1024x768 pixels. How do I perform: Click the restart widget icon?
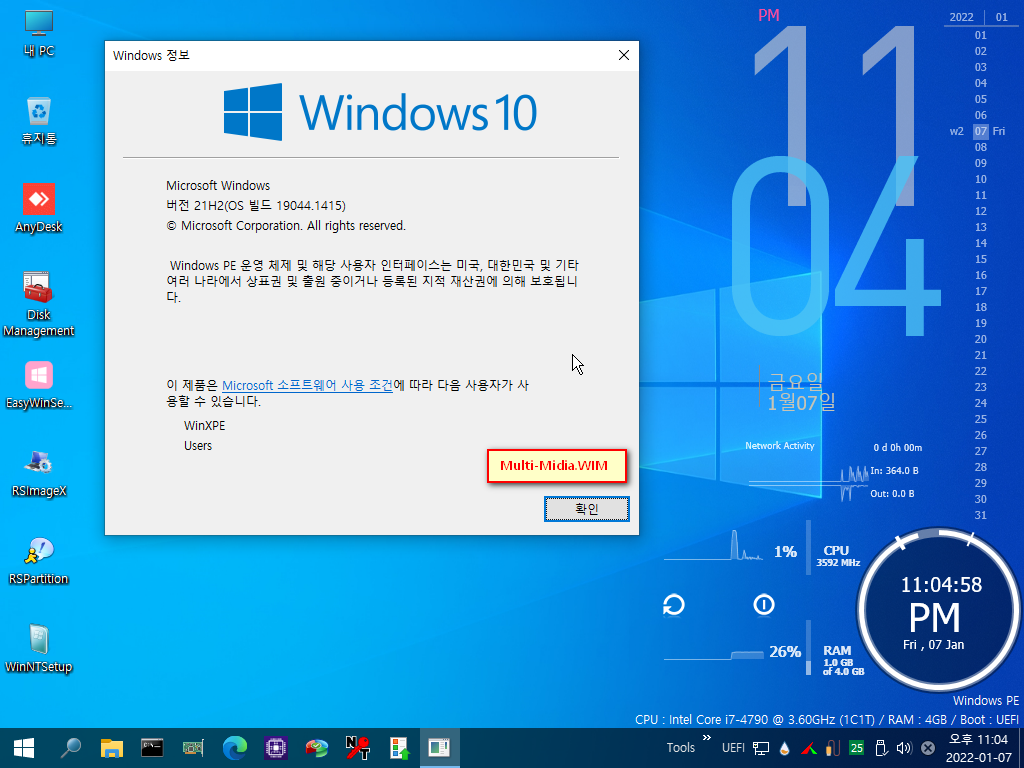pyautogui.click(x=673, y=605)
